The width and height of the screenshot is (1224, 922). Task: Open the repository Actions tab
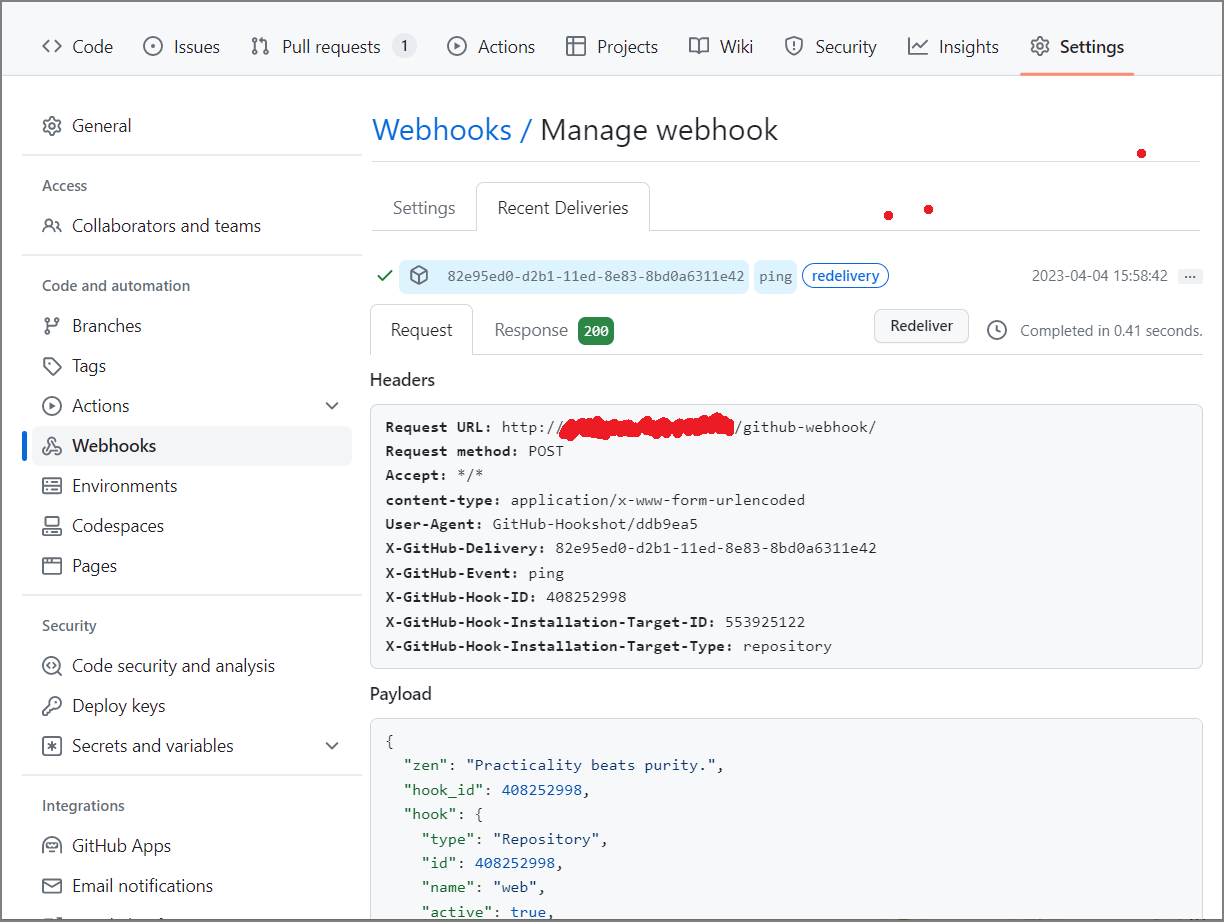click(x=490, y=46)
